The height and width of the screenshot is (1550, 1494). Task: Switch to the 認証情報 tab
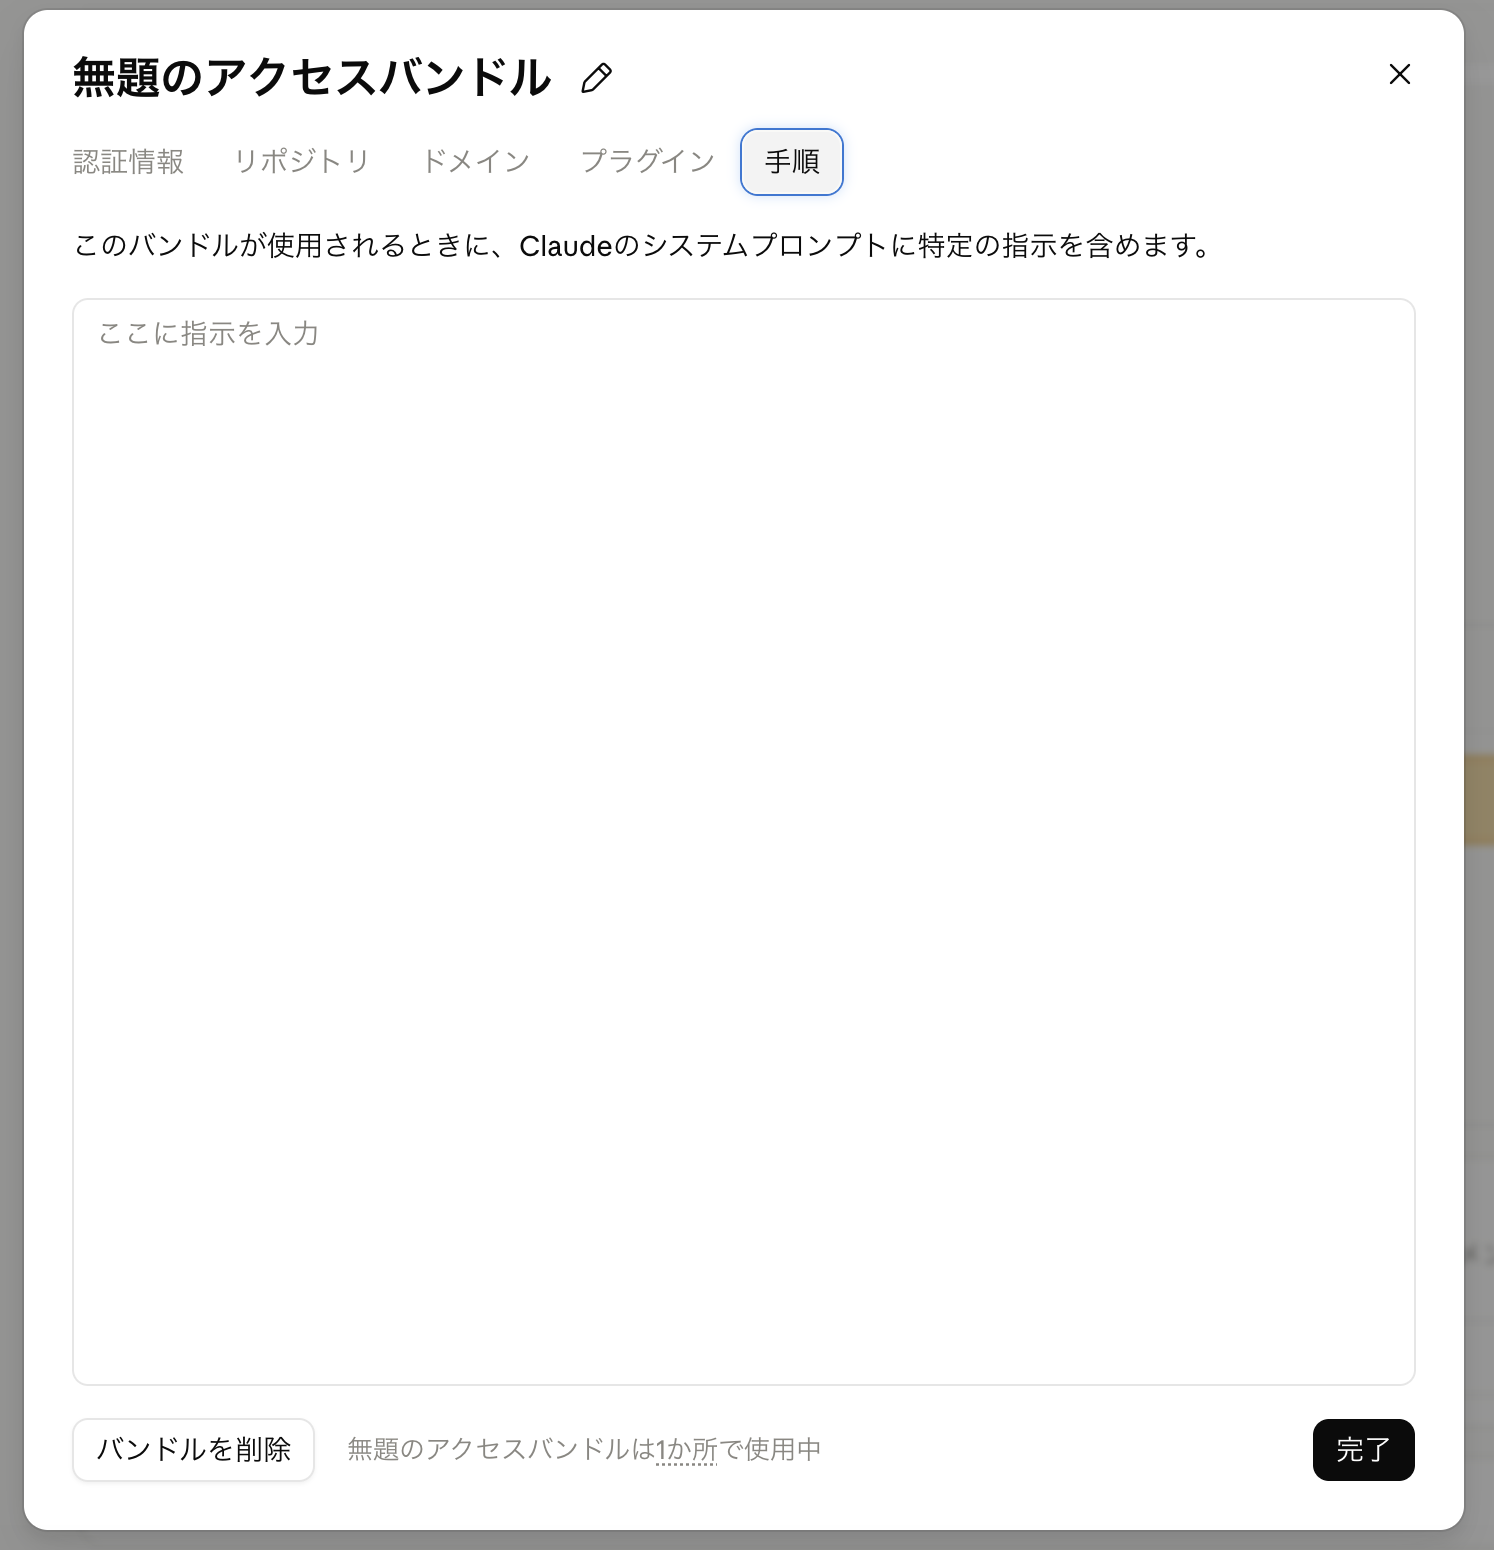tap(129, 162)
